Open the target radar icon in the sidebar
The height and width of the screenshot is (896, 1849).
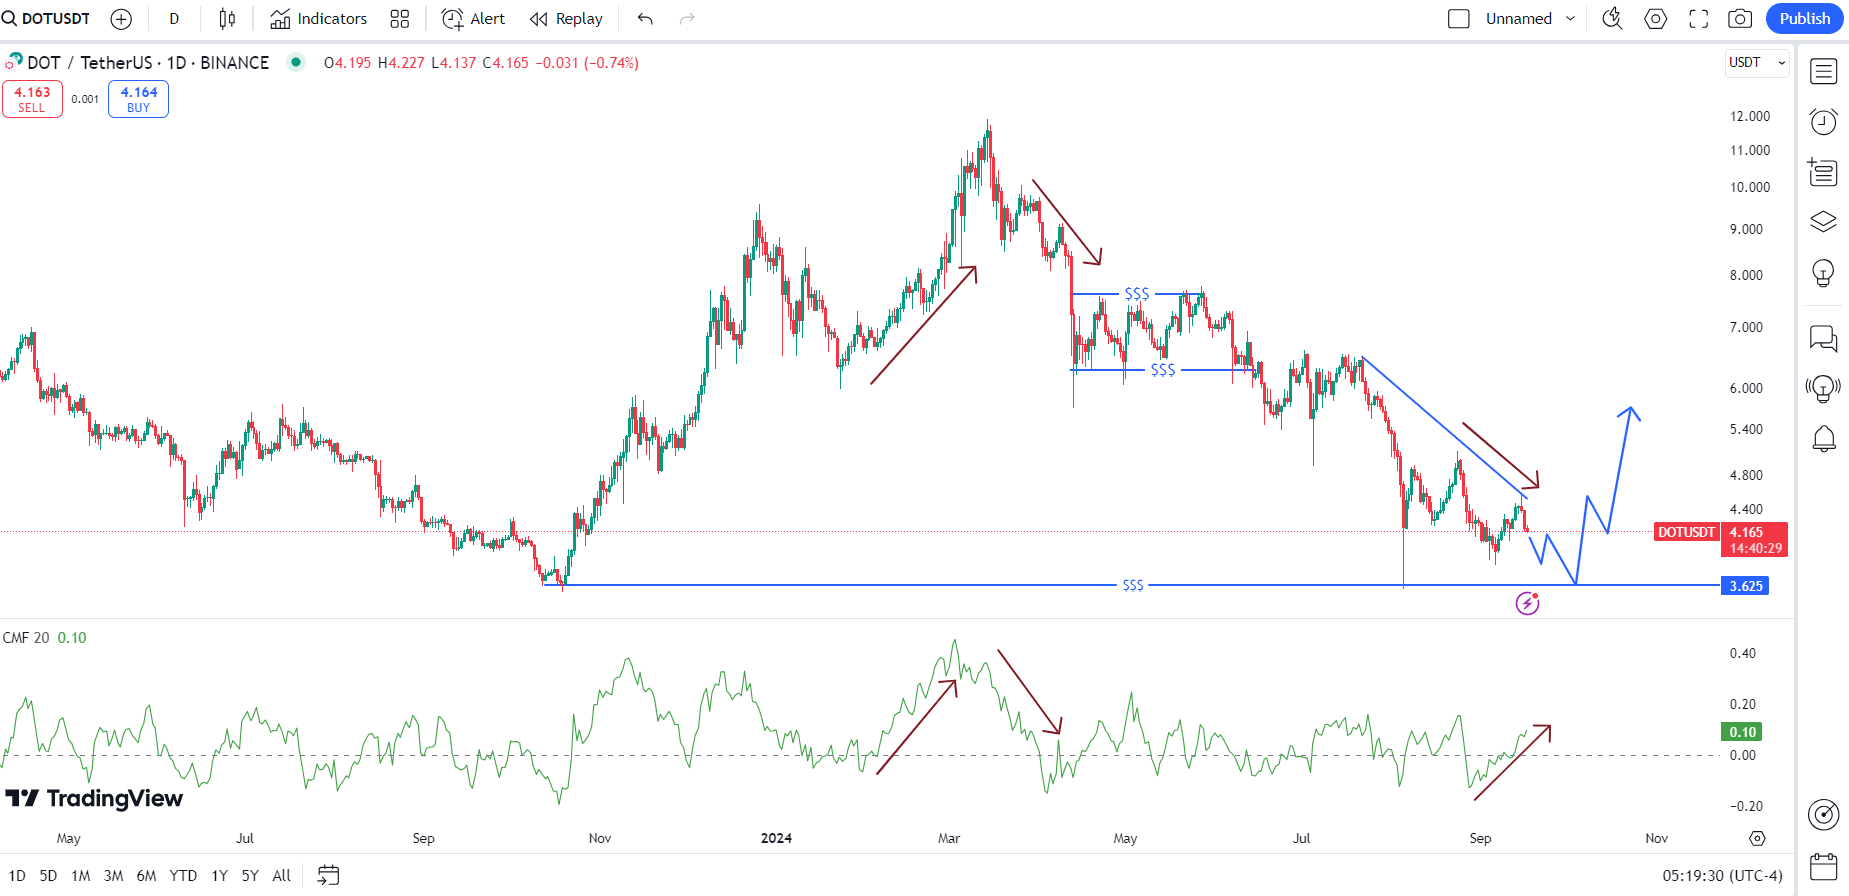(1823, 815)
